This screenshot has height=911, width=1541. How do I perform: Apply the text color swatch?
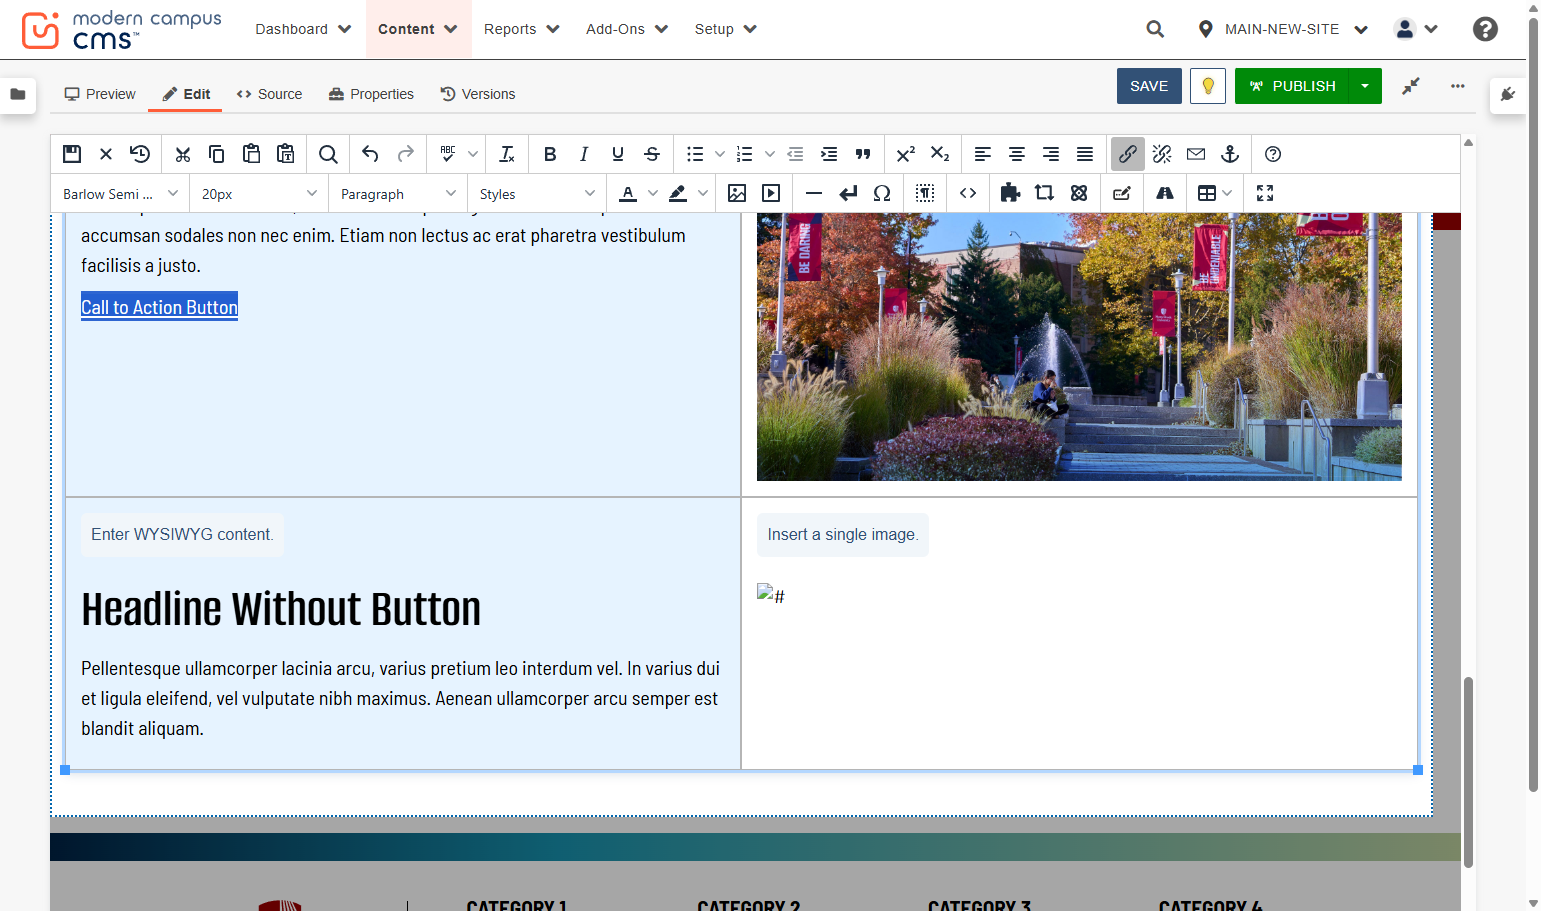[628, 193]
